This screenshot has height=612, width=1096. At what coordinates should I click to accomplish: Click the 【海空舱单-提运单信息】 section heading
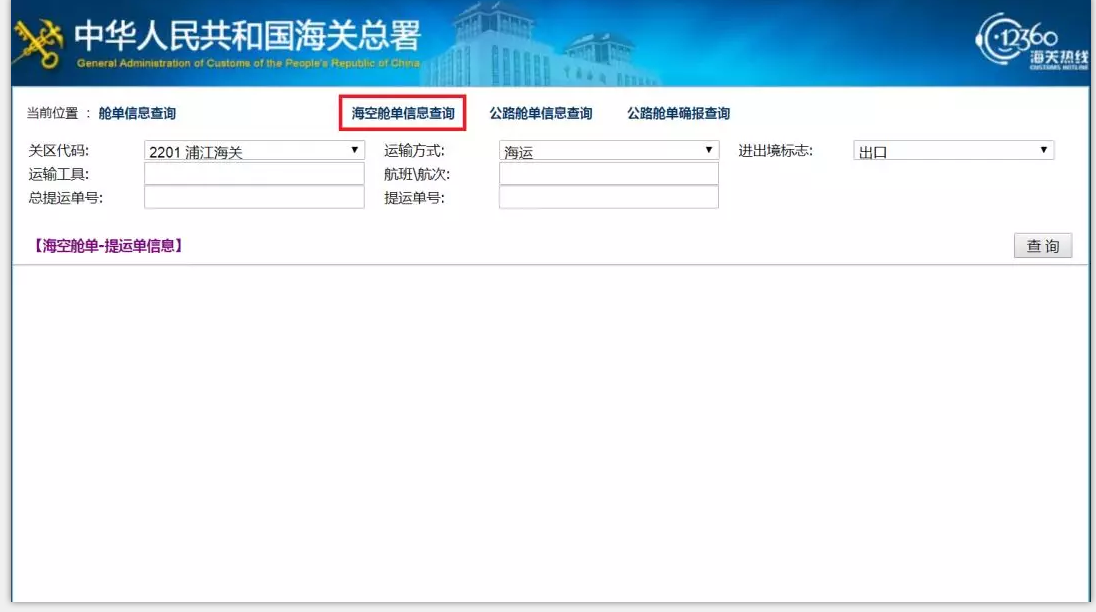coord(108,245)
